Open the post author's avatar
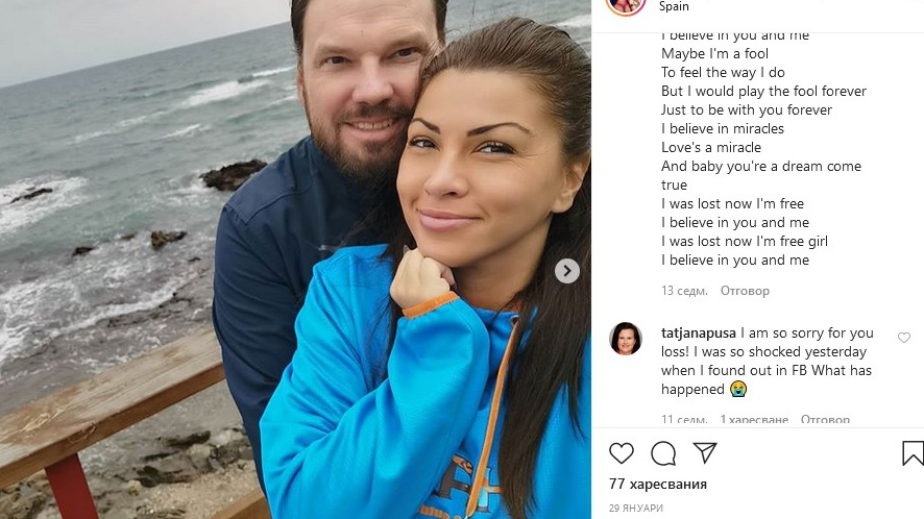Screen dimensions: 924x519 coord(626,6)
